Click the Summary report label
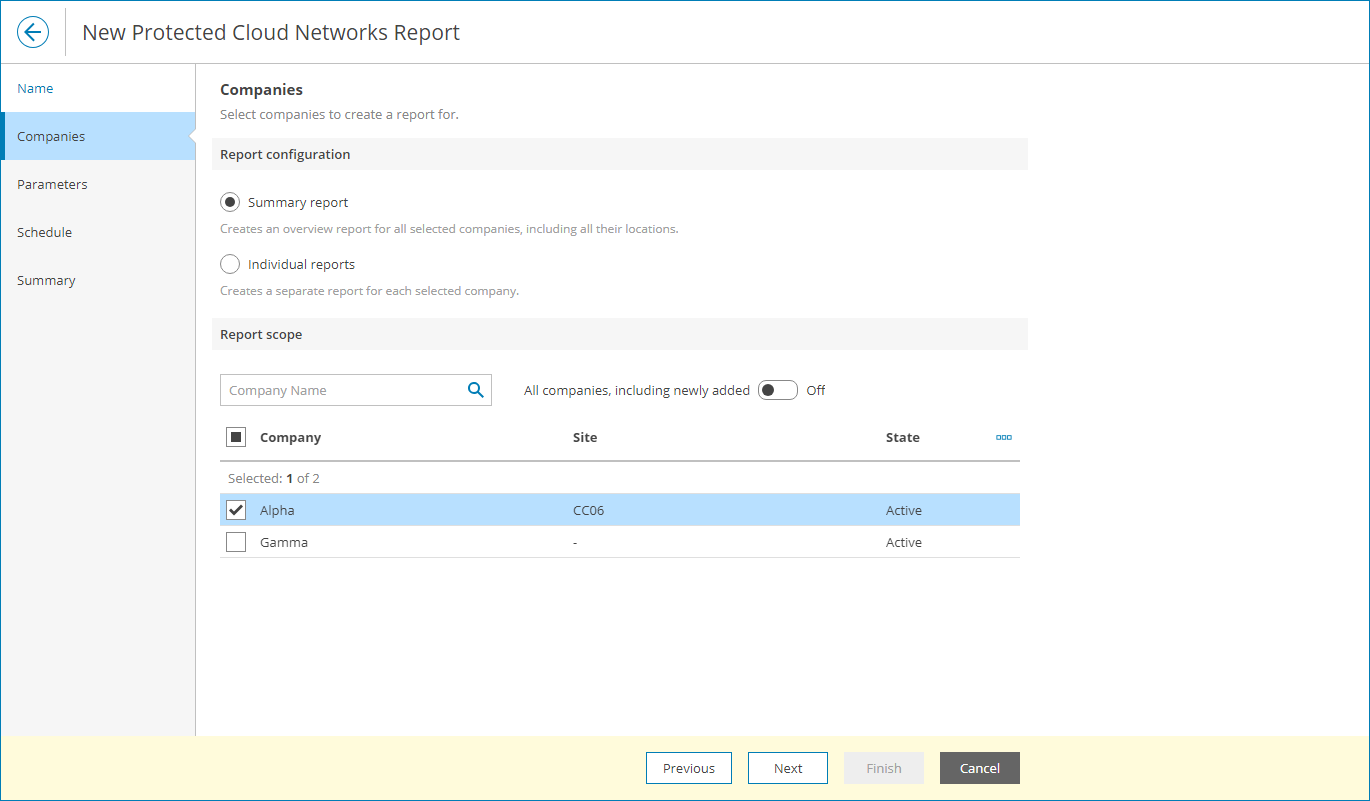This screenshot has height=801, width=1370. [x=298, y=202]
